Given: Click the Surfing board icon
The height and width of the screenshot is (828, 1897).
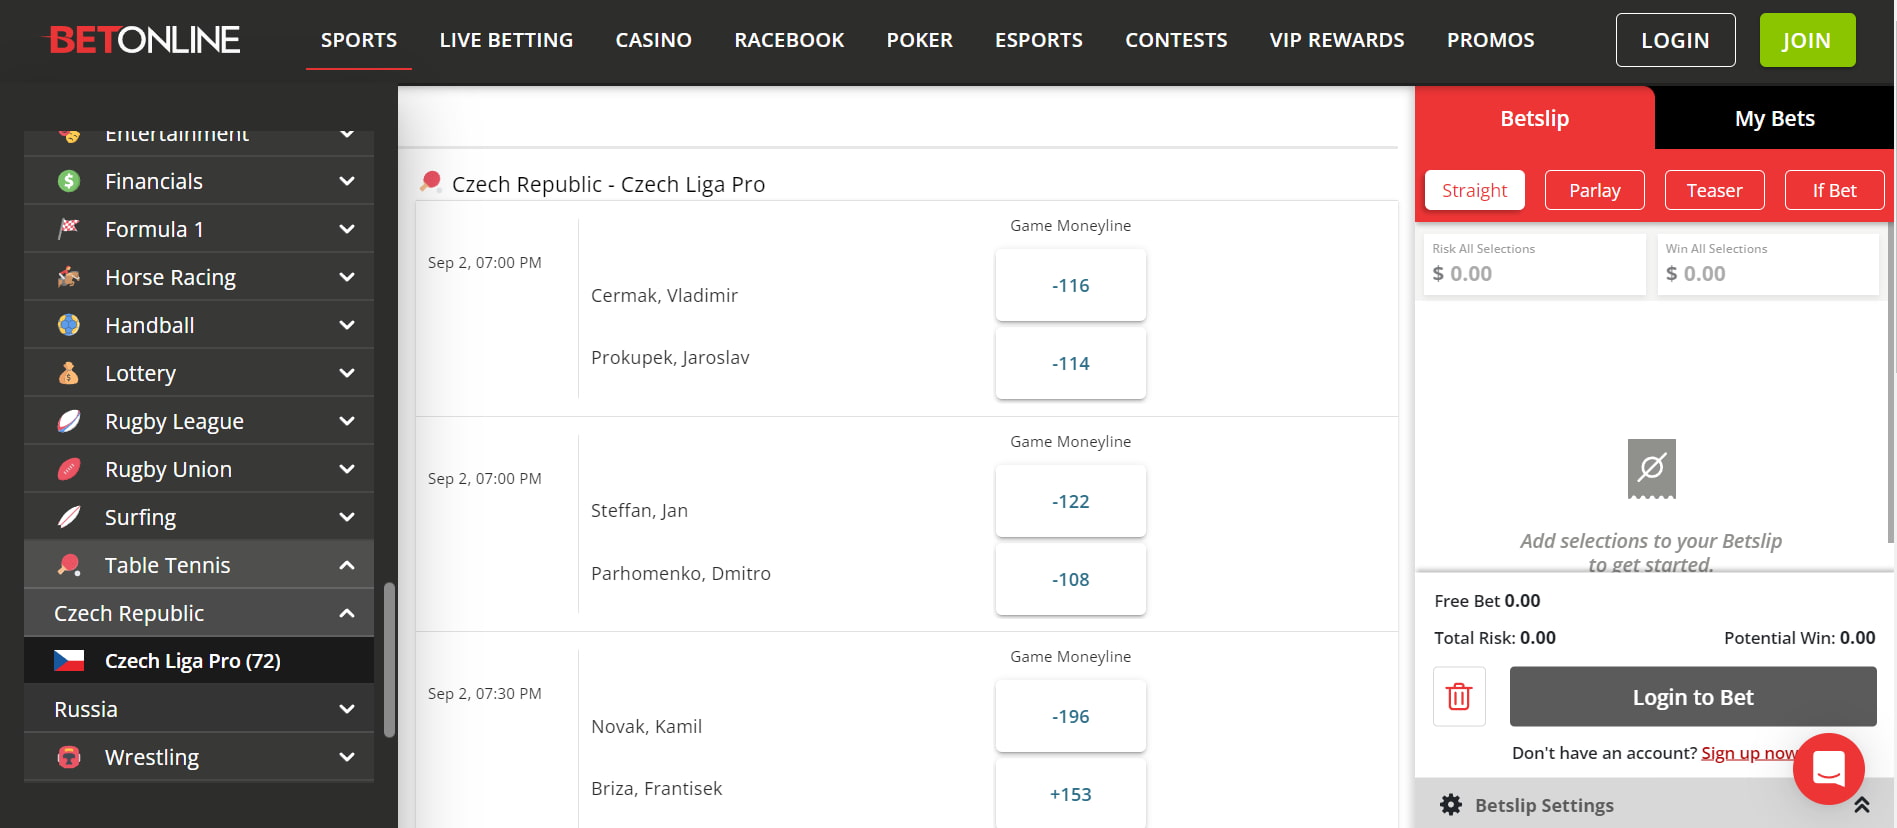Looking at the screenshot, I should click(x=69, y=517).
